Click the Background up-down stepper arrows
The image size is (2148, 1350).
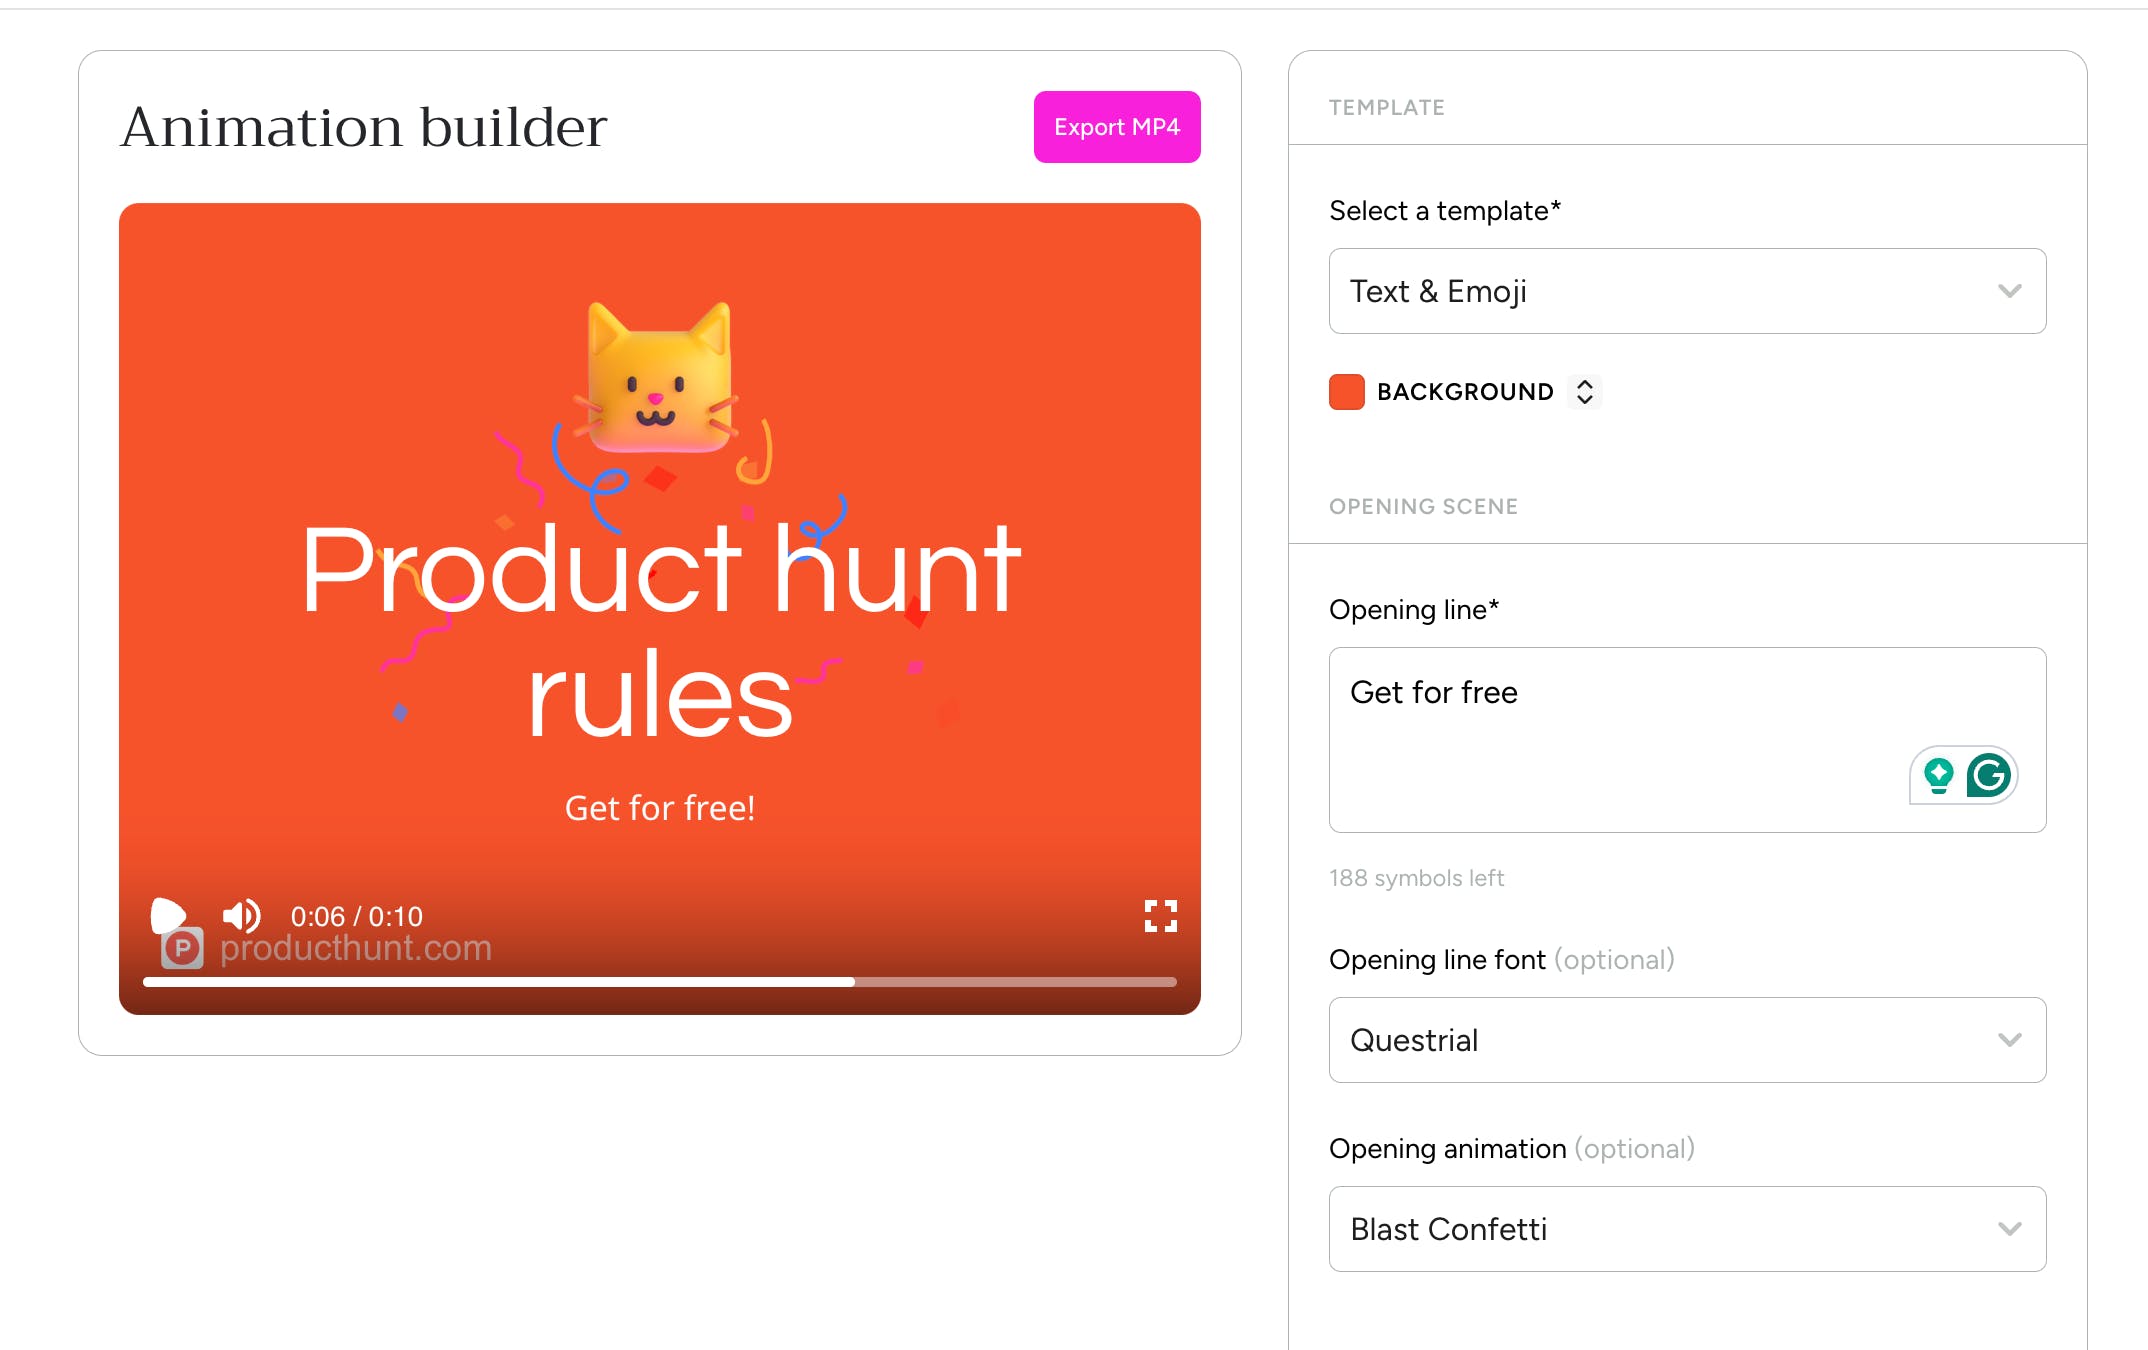click(x=1584, y=392)
